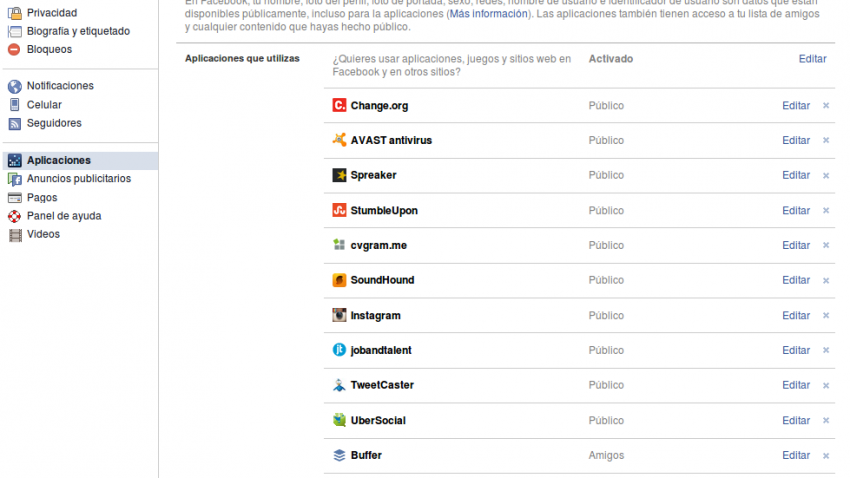
Task: Click the AVAST antivirus app icon
Action: pos(340,141)
